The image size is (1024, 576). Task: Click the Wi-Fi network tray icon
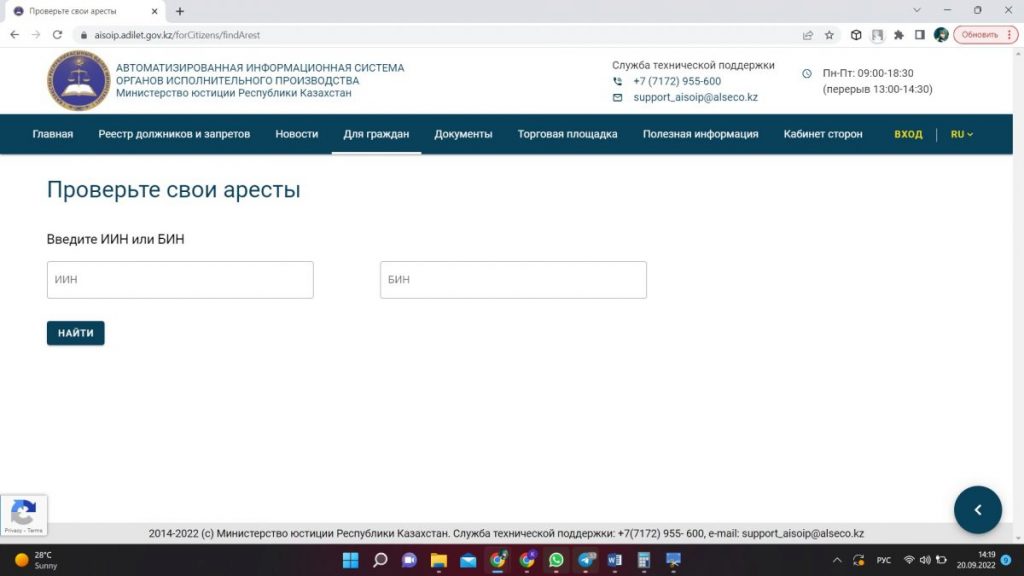(908, 560)
